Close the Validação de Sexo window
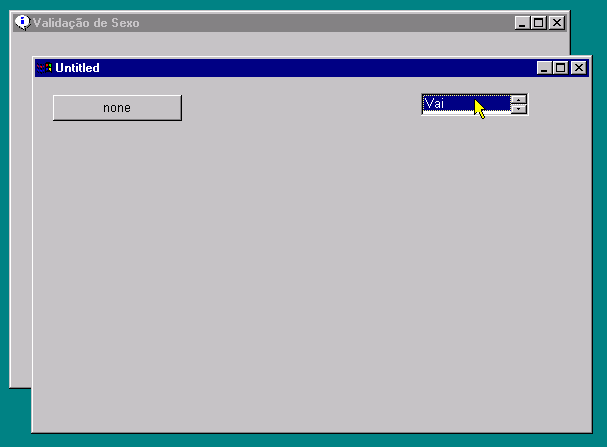The height and width of the screenshot is (447, 607). tap(556, 22)
